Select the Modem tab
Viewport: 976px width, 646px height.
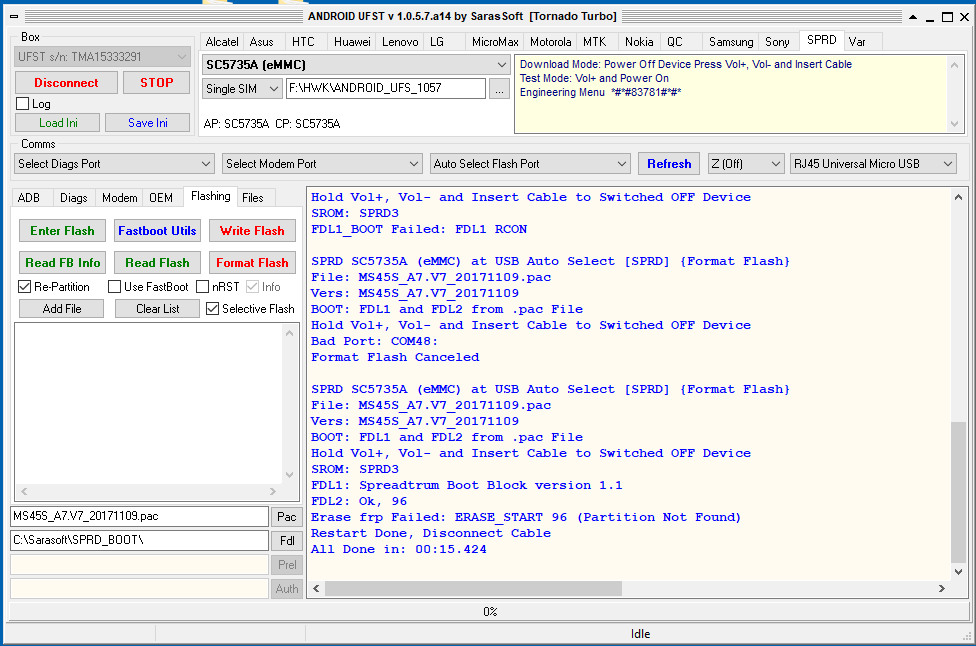point(120,198)
